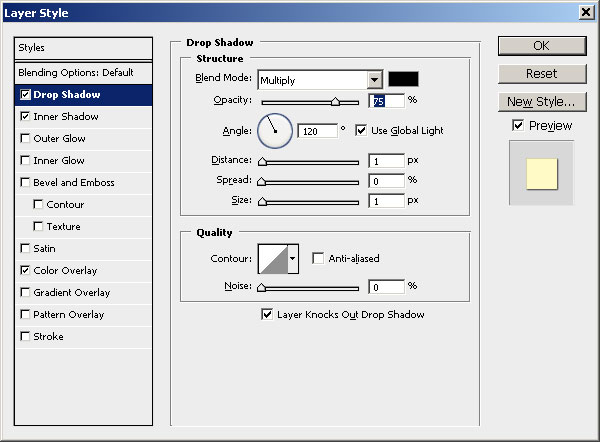Open Blending Options: Default
600x442 pixels.
pyautogui.click(x=83, y=73)
